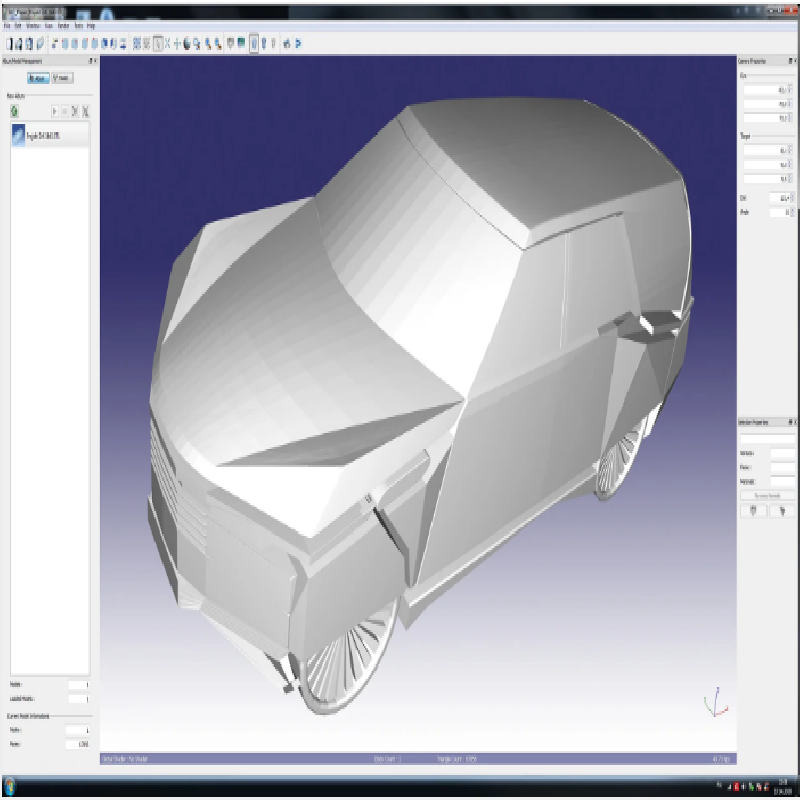800x800 pixels.
Task: Select the arrow cursor selection tool
Action: pos(159,43)
